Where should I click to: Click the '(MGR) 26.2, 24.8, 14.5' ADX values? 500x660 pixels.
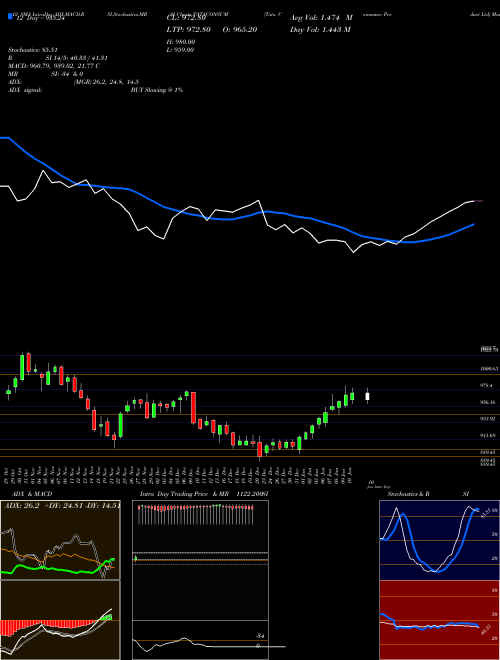click(x=106, y=82)
